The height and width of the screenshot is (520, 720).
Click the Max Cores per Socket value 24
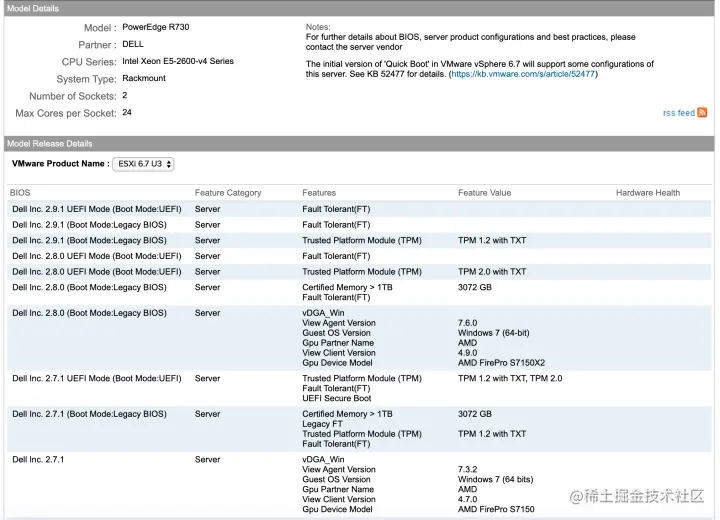point(127,113)
